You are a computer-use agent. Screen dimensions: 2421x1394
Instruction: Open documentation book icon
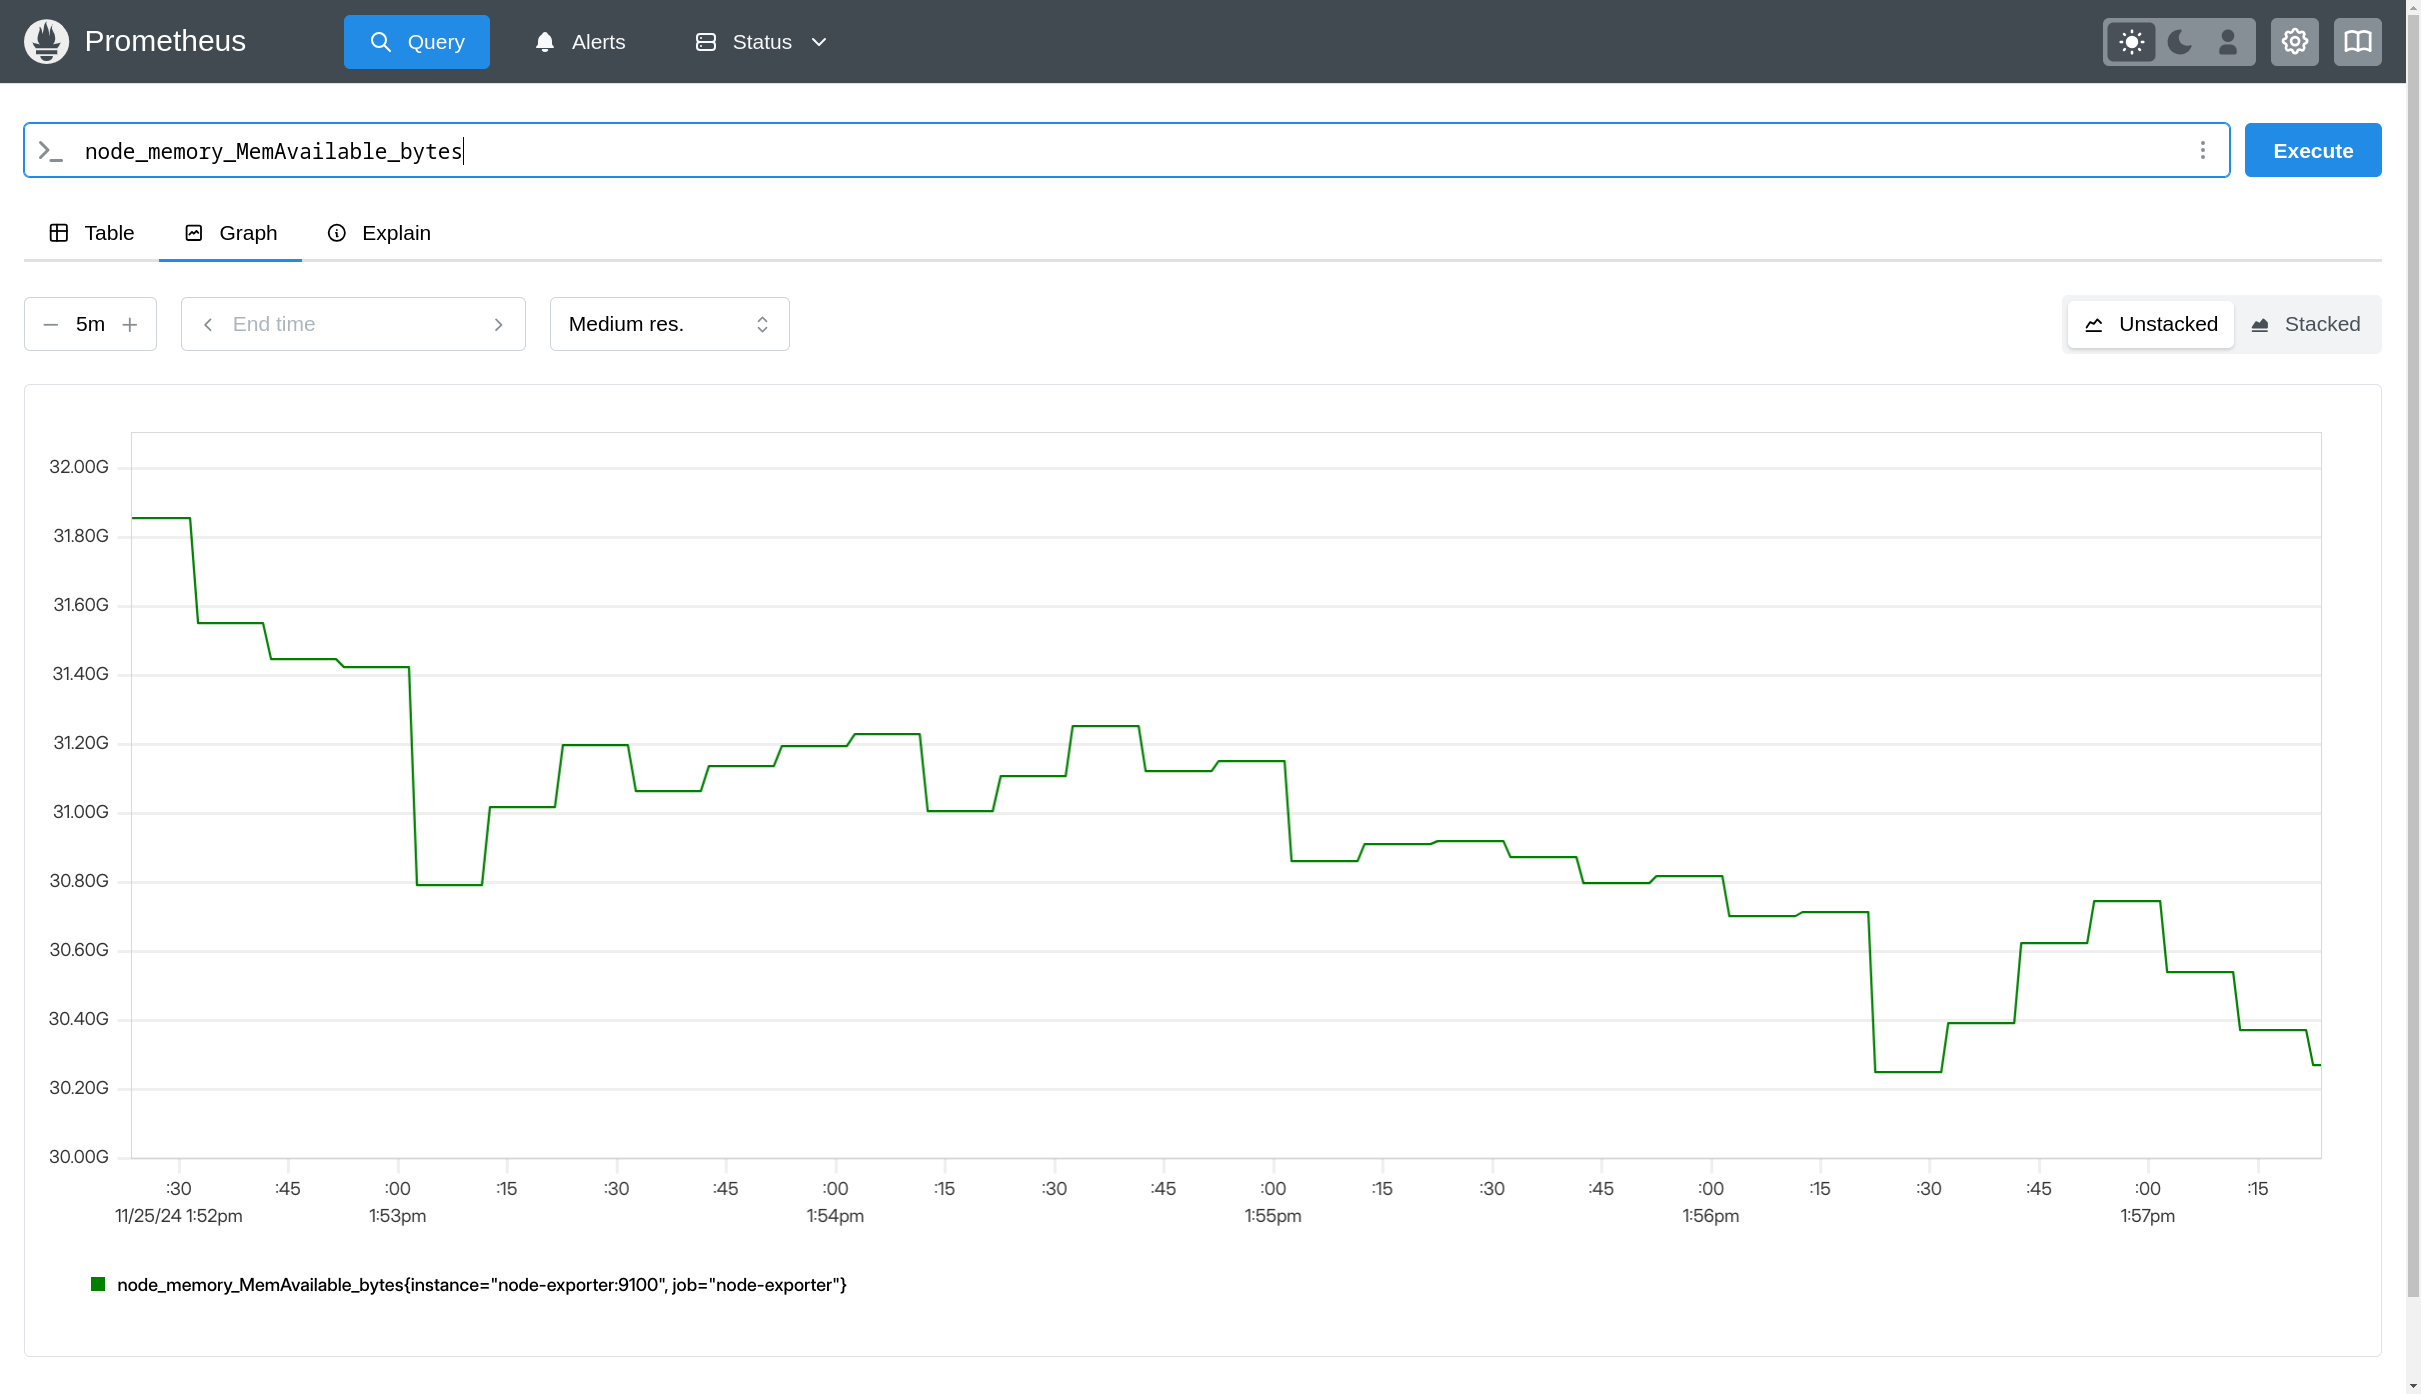(2357, 42)
